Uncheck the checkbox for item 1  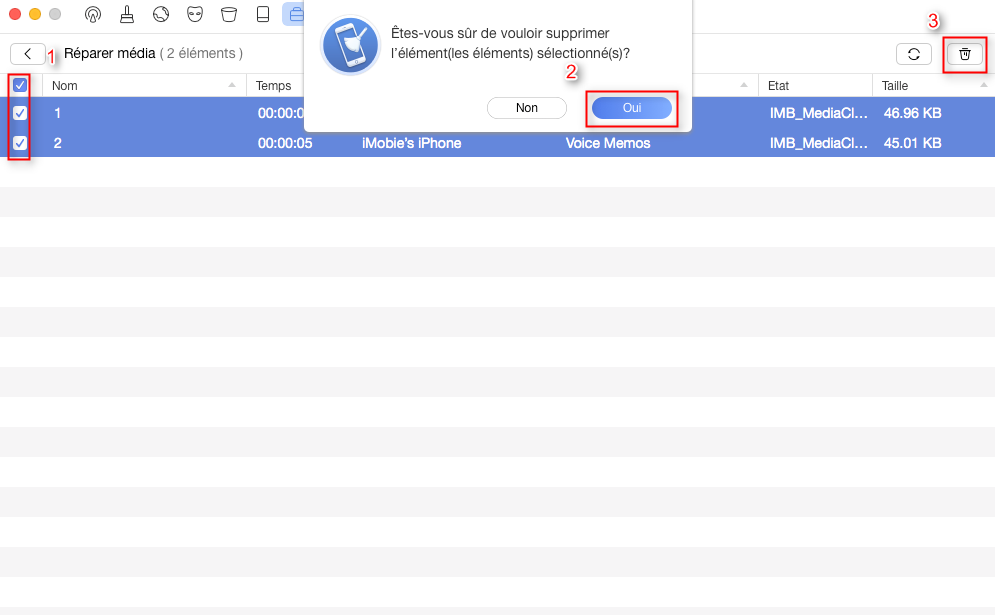tap(20, 113)
